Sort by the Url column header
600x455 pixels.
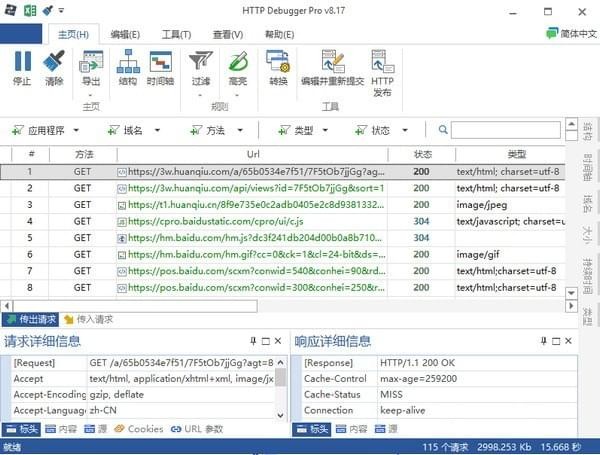click(253, 154)
